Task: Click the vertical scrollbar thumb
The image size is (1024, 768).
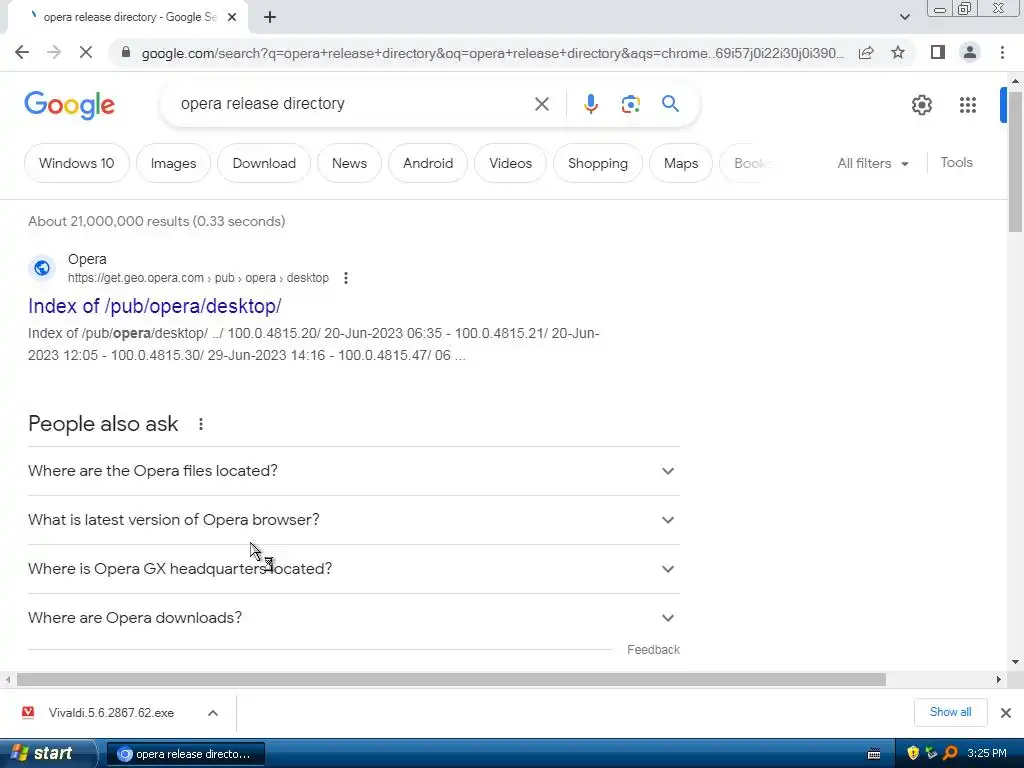Action: tap(1015, 161)
